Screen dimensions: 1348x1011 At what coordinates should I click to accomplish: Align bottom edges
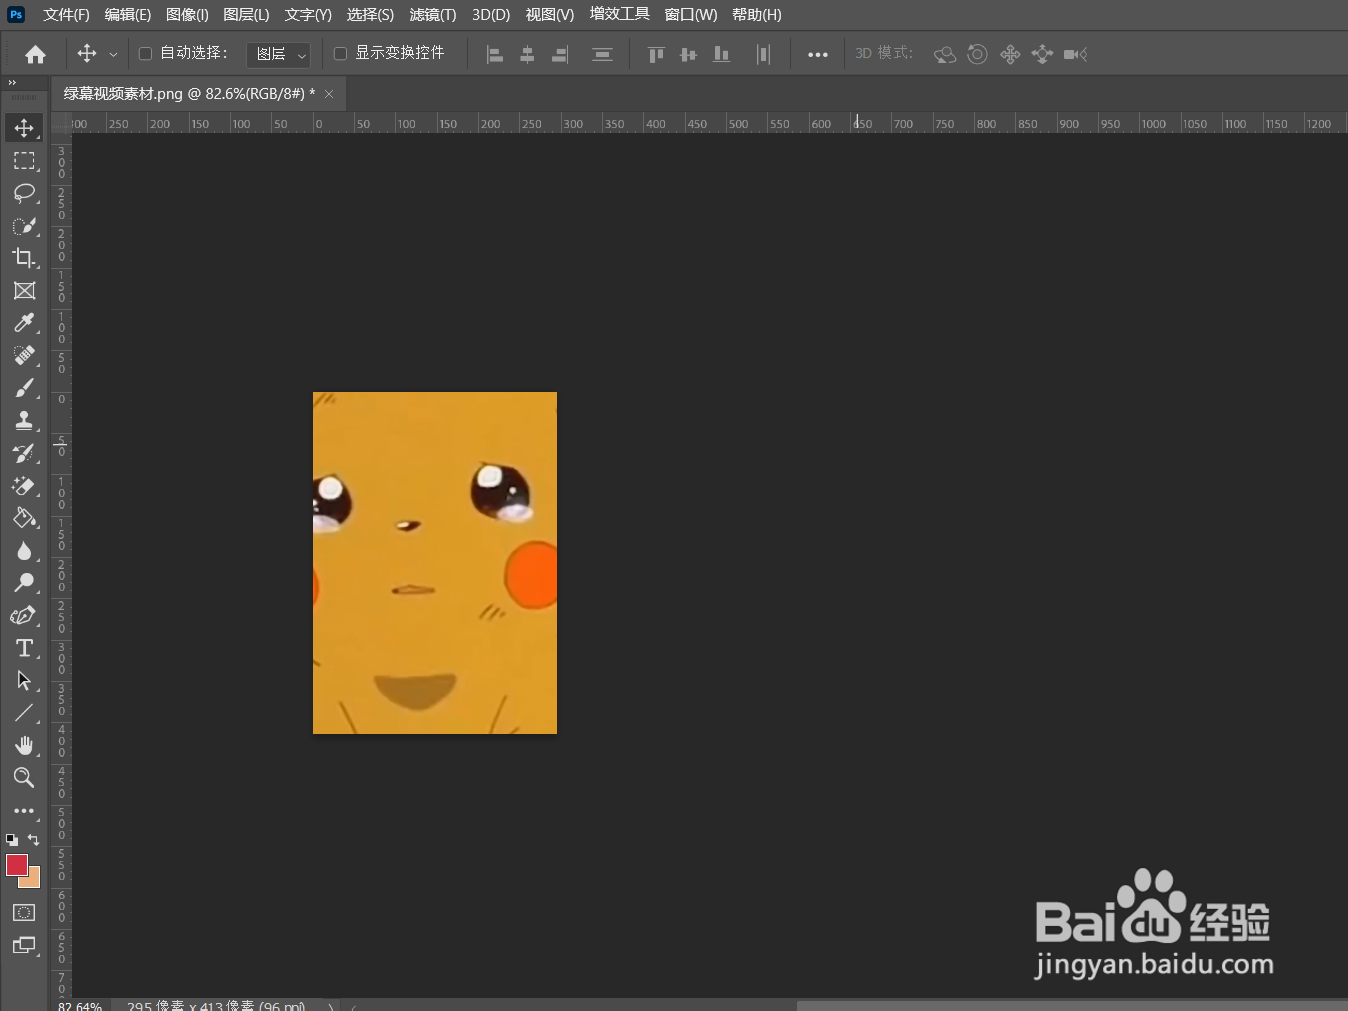(x=721, y=54)
